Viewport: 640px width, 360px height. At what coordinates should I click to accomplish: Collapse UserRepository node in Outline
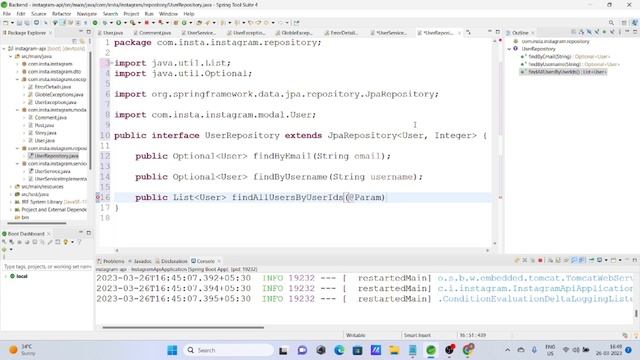pos(509,49)
